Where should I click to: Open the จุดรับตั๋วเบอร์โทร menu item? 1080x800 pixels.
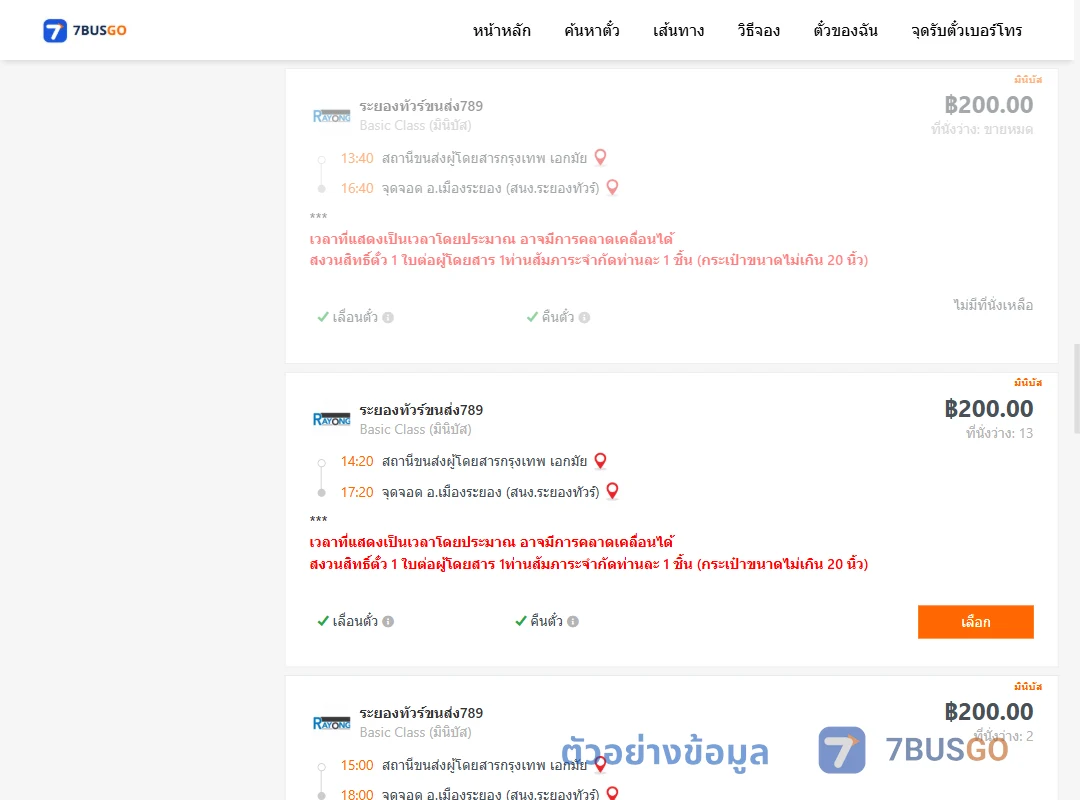[x=966, y=30]
